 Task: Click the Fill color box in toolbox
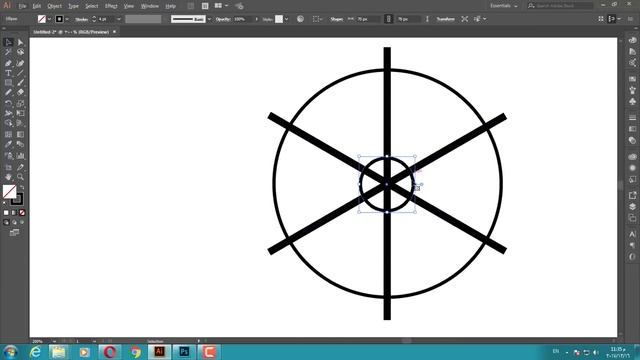point(9,191)
